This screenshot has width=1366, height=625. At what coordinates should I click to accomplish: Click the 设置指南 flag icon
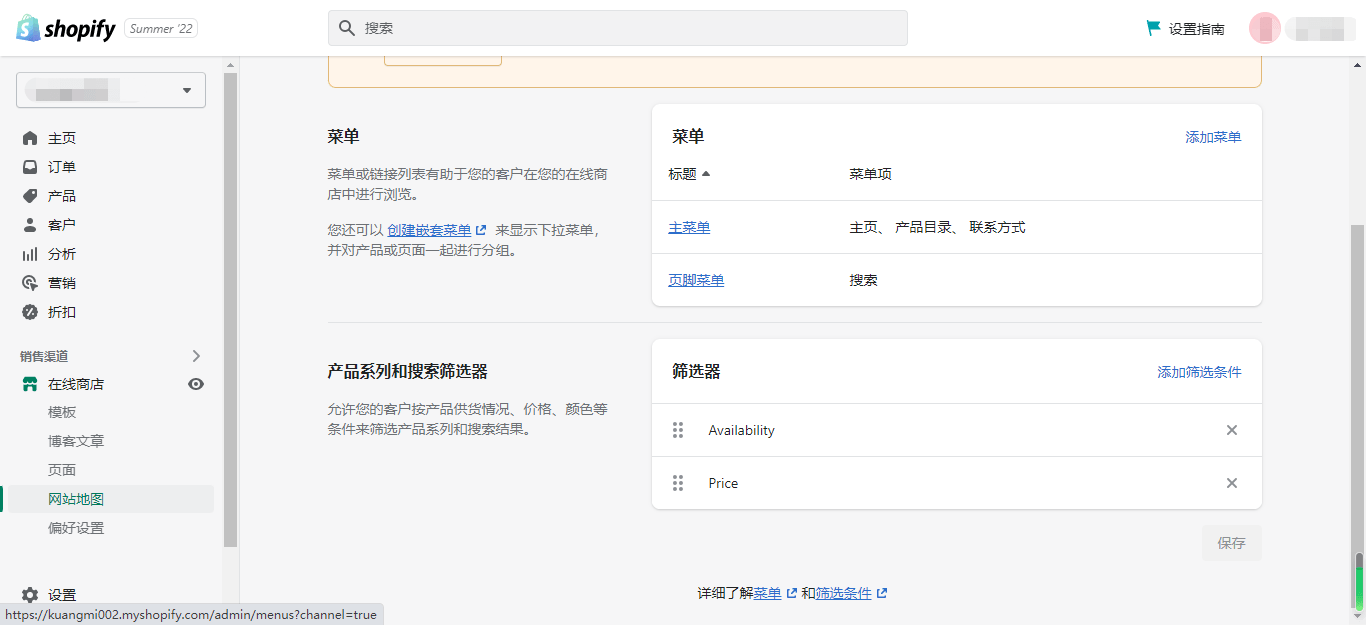[1154, 28]
